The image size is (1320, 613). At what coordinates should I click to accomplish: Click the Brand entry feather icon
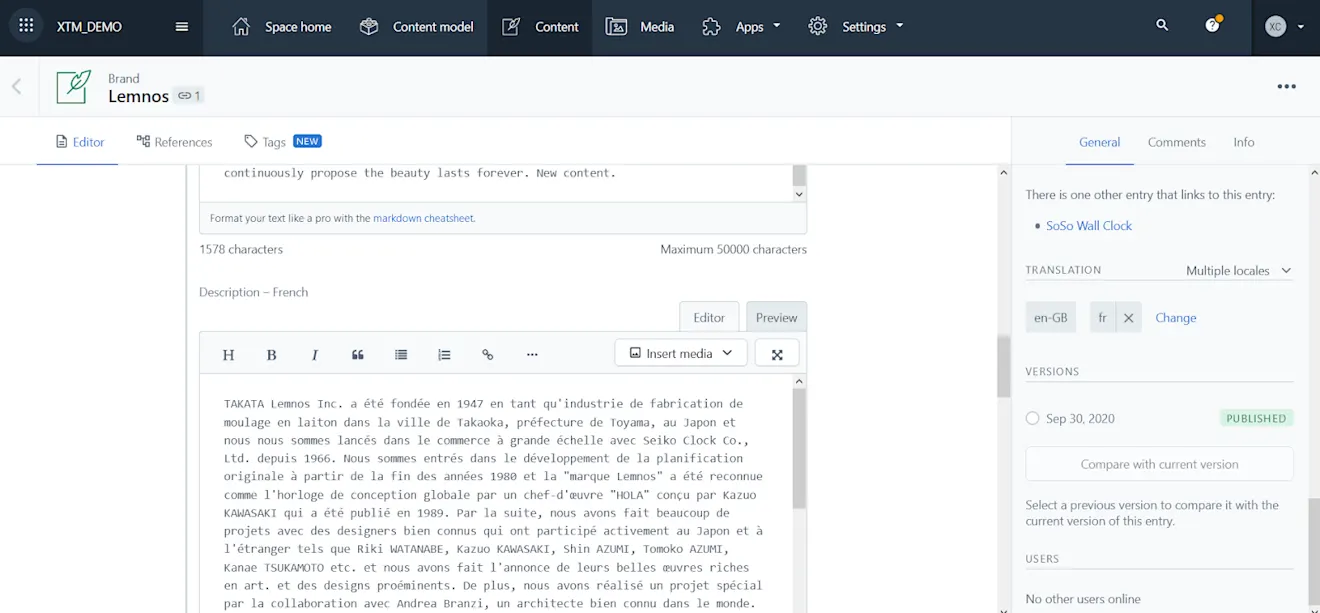pyautogui.click(x=74, y=87)
